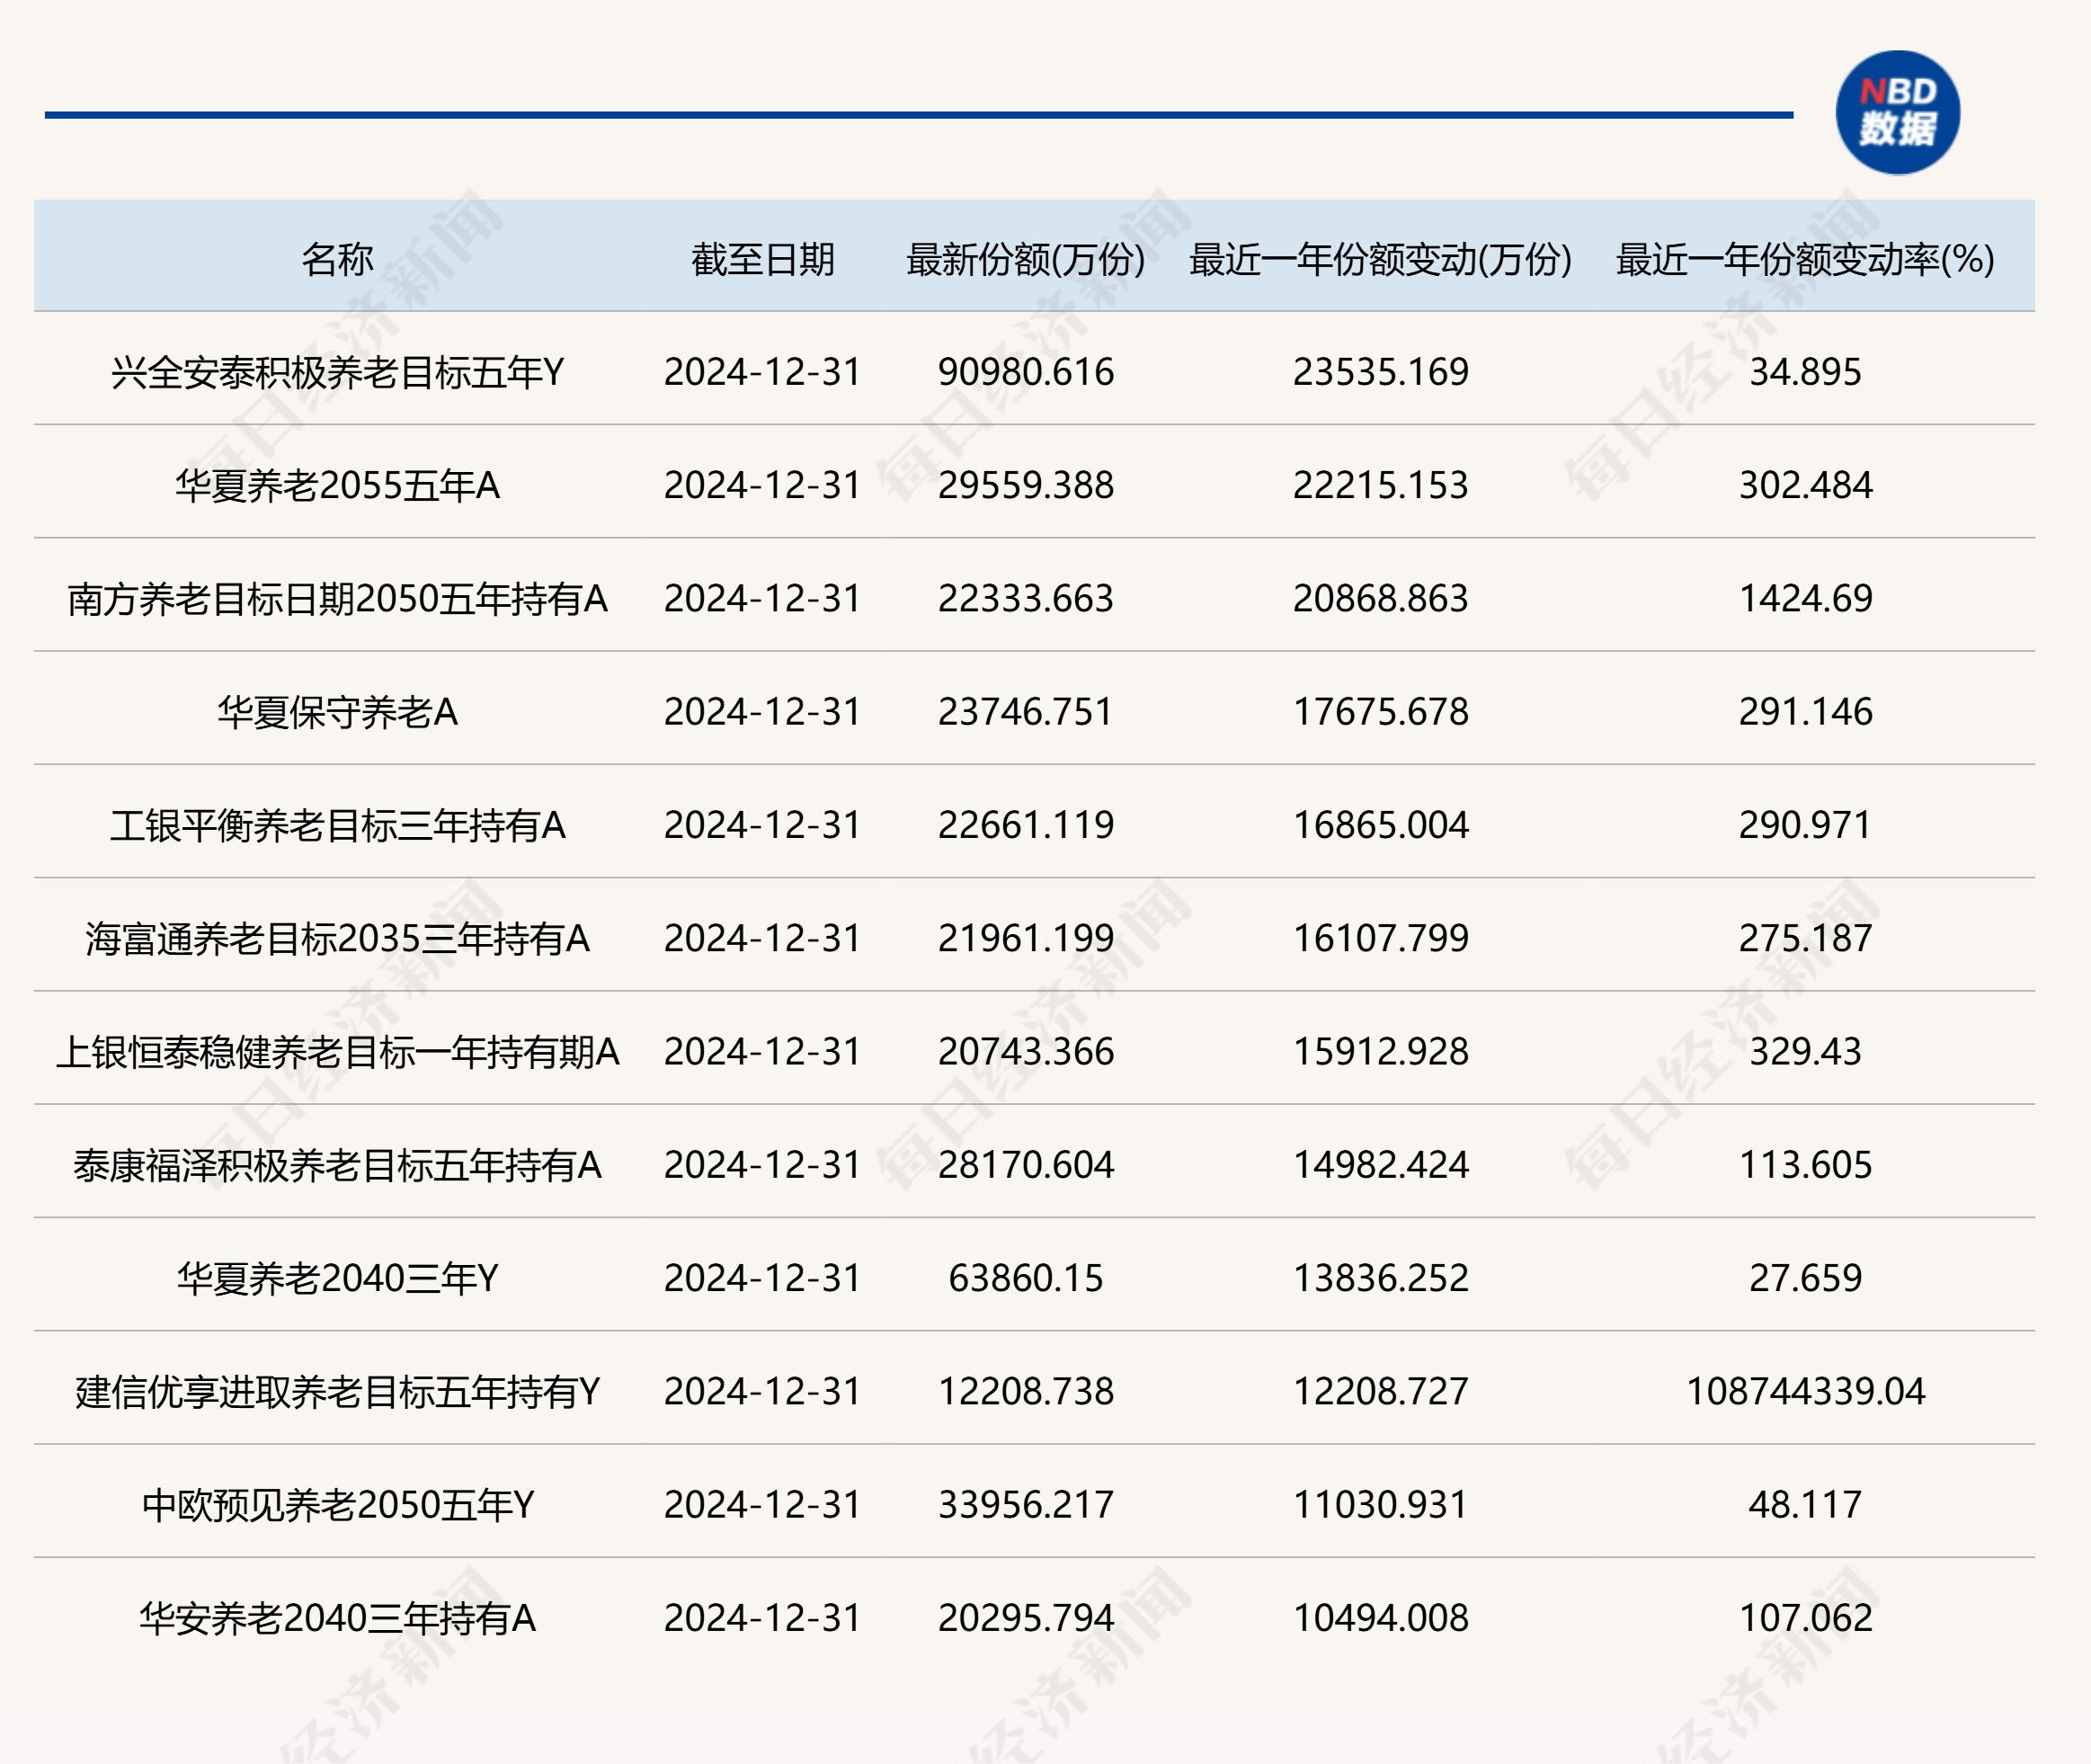Screen dimensions: 2091x1764
Task: Click the change rate value 329.43
Action: (x=1805, y=1051)
